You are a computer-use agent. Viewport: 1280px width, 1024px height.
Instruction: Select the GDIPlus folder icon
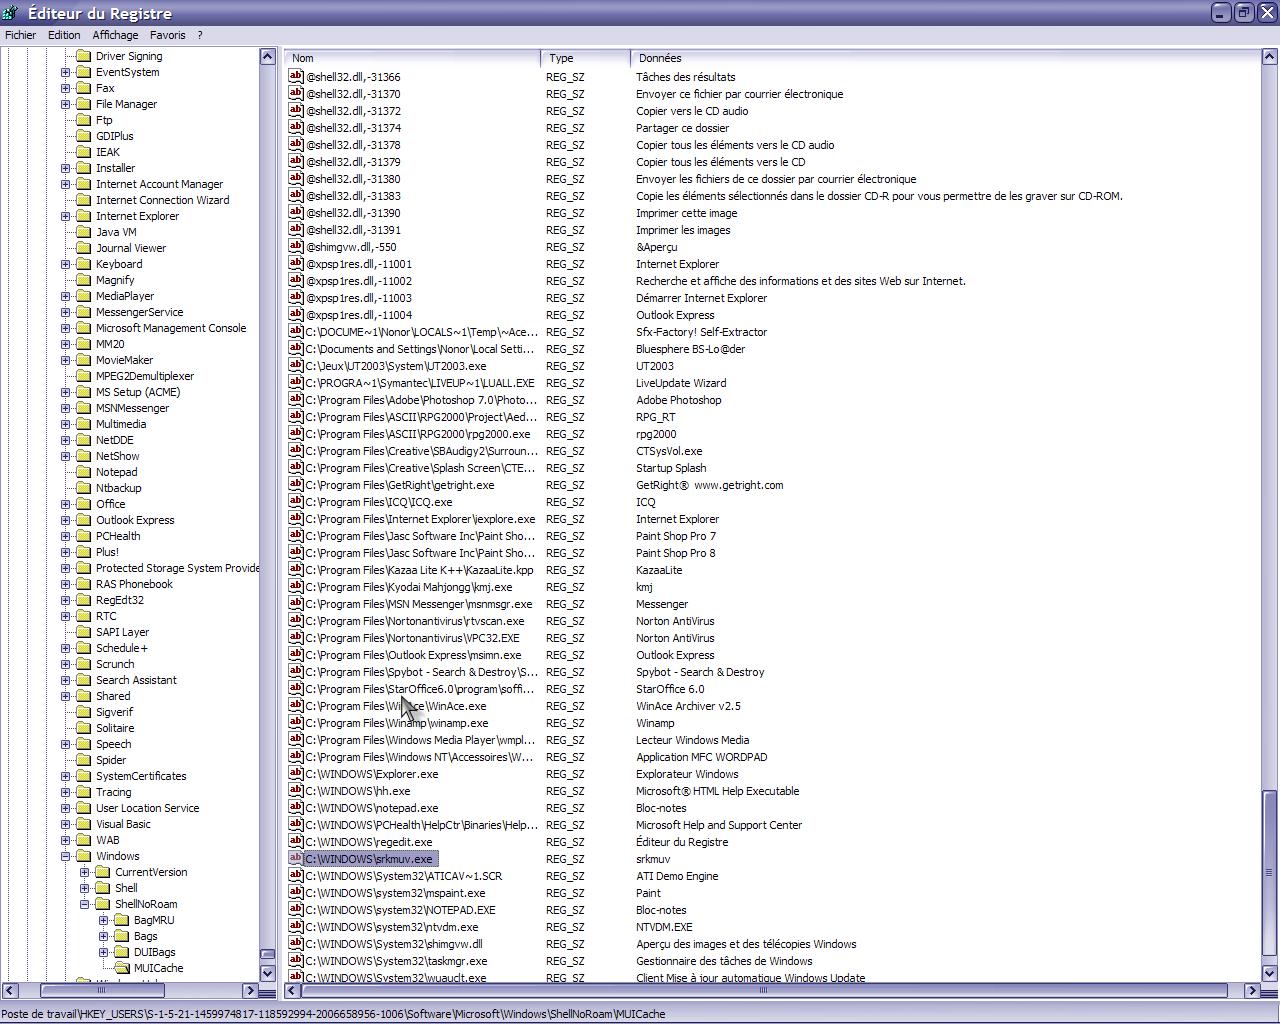[84, 136]
